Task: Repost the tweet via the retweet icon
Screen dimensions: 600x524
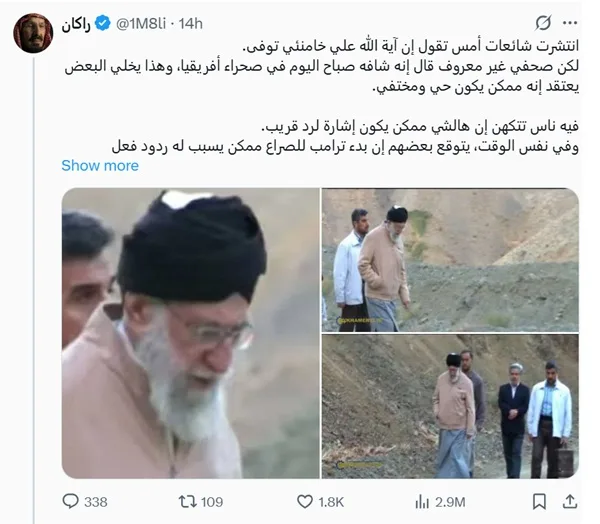Action: (188, 501)
